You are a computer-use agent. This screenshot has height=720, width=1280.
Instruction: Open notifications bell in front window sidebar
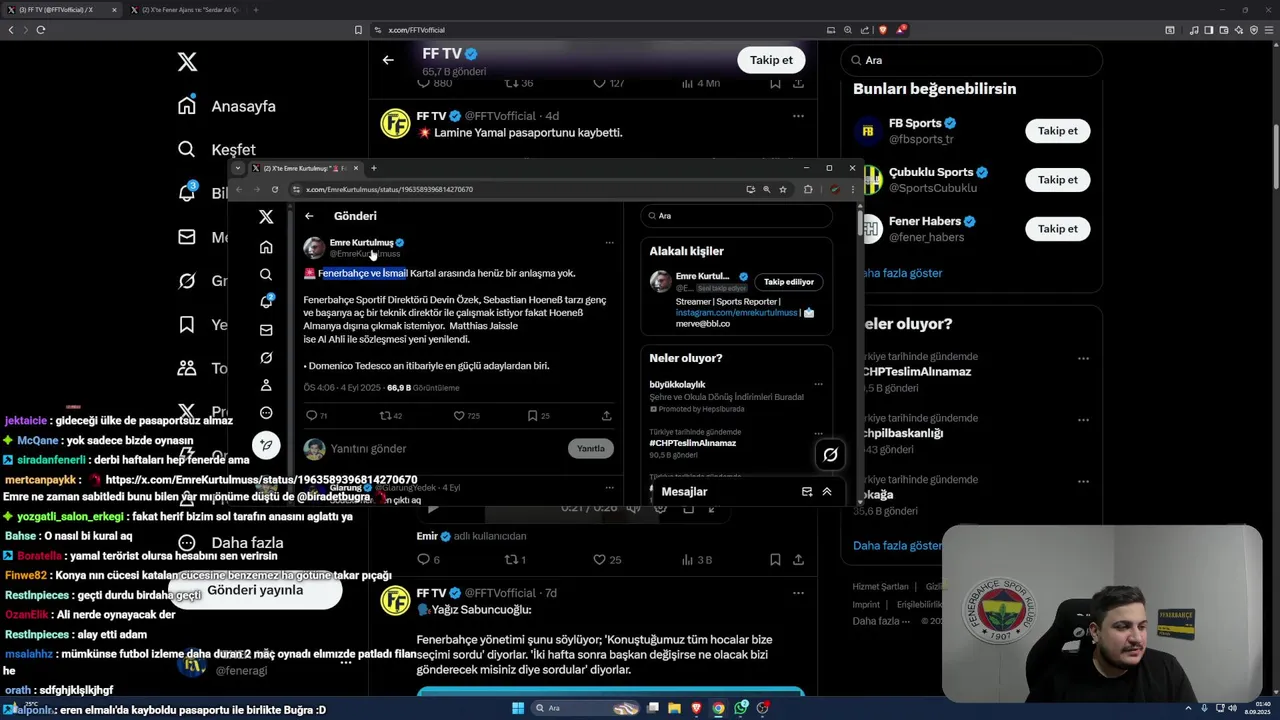[x=266, y=302]
